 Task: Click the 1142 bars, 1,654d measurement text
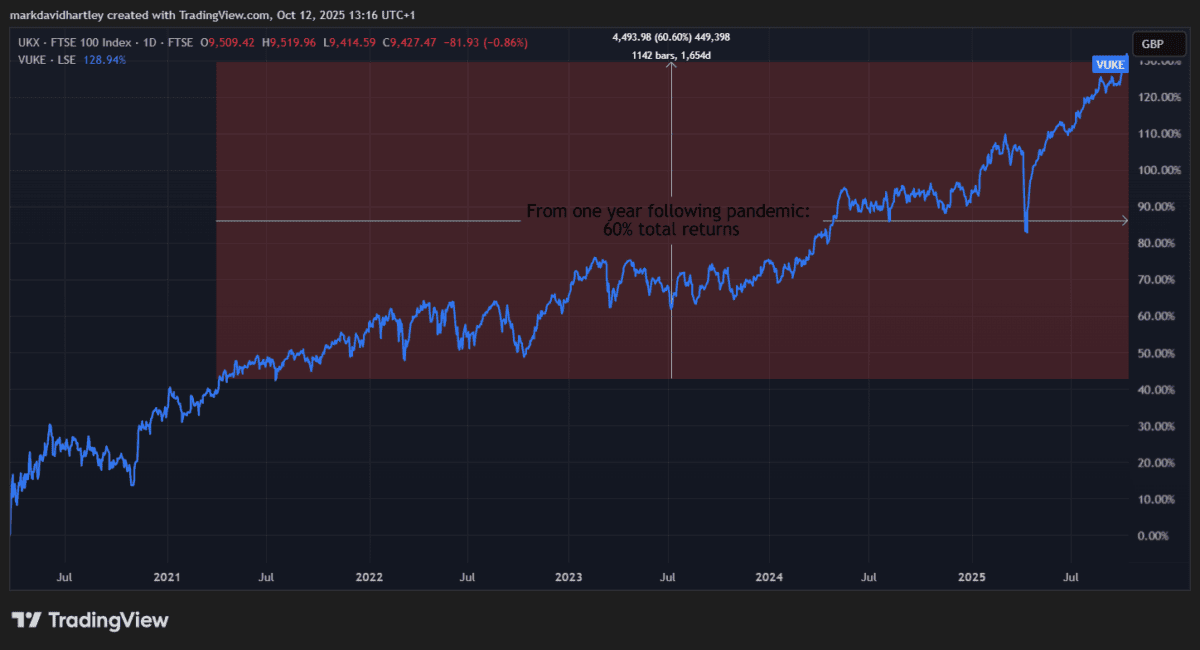(x=670, y=55)
